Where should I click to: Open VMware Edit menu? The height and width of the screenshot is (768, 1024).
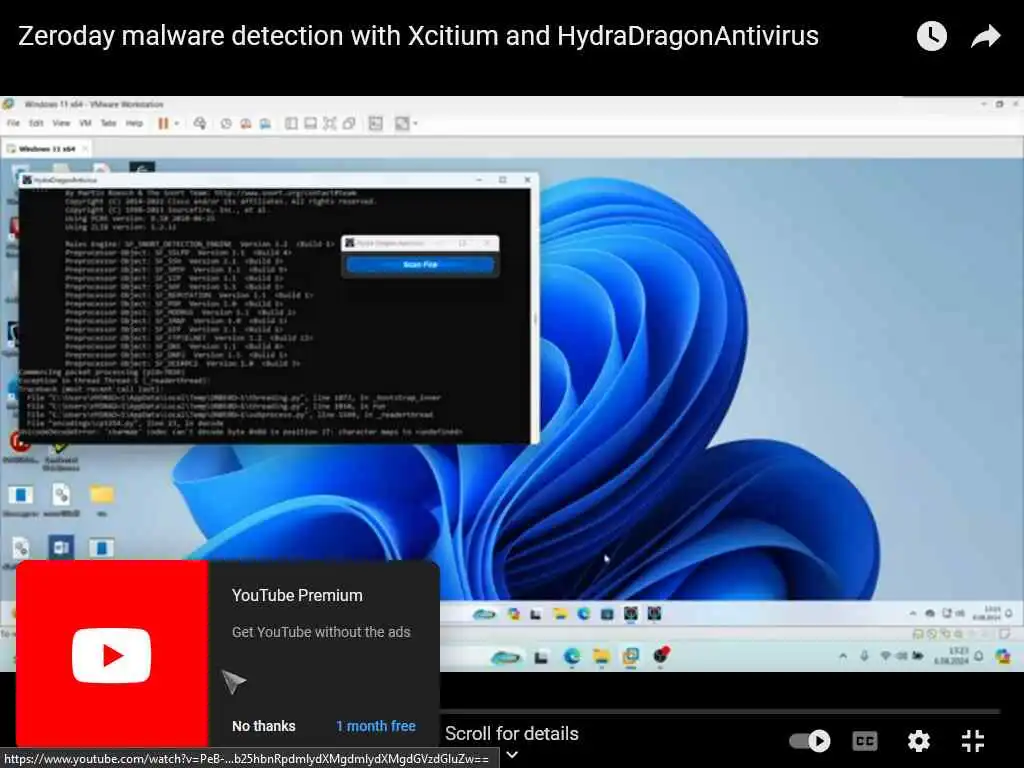coord(36,123)
